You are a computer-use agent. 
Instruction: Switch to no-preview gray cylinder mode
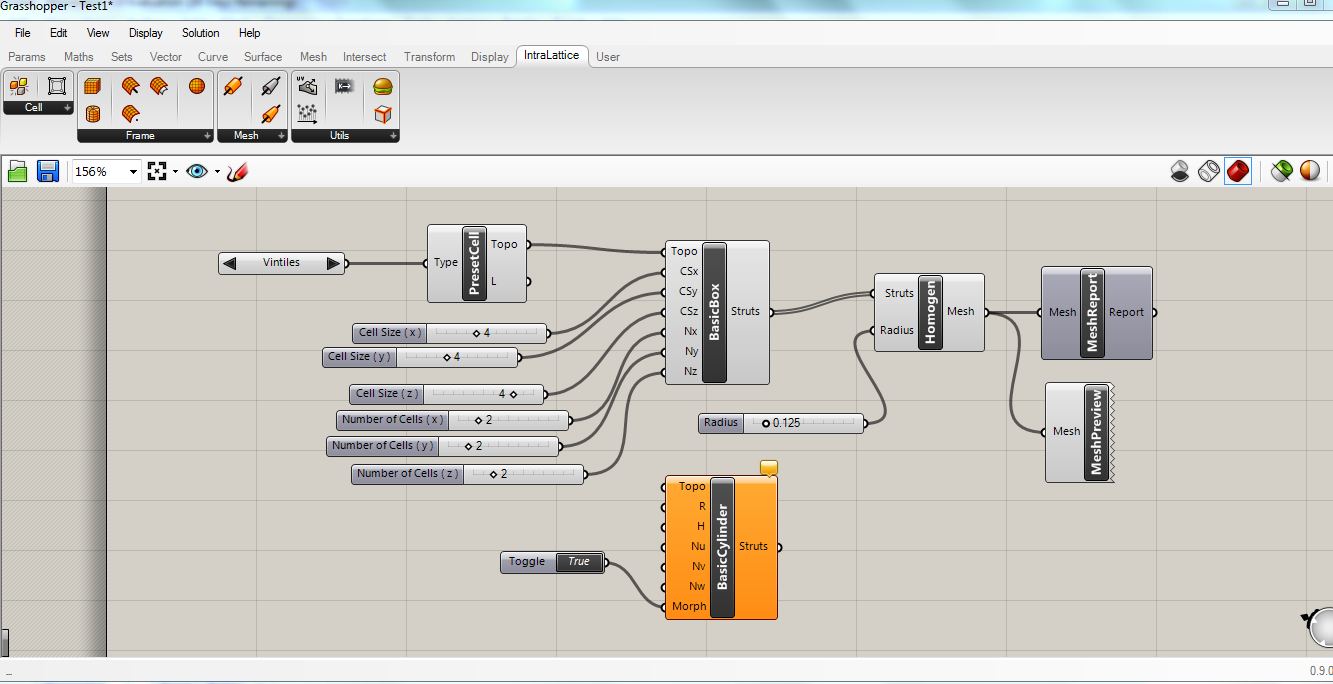click(1180, 172)
